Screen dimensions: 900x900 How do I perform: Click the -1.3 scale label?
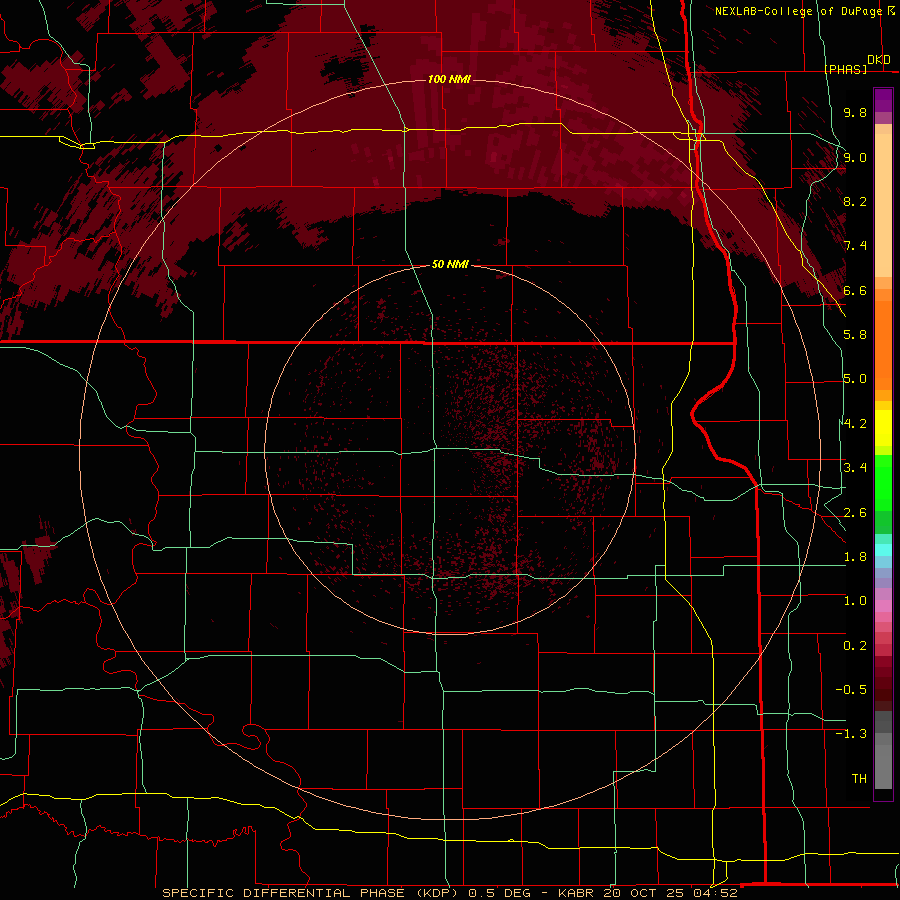851,734
